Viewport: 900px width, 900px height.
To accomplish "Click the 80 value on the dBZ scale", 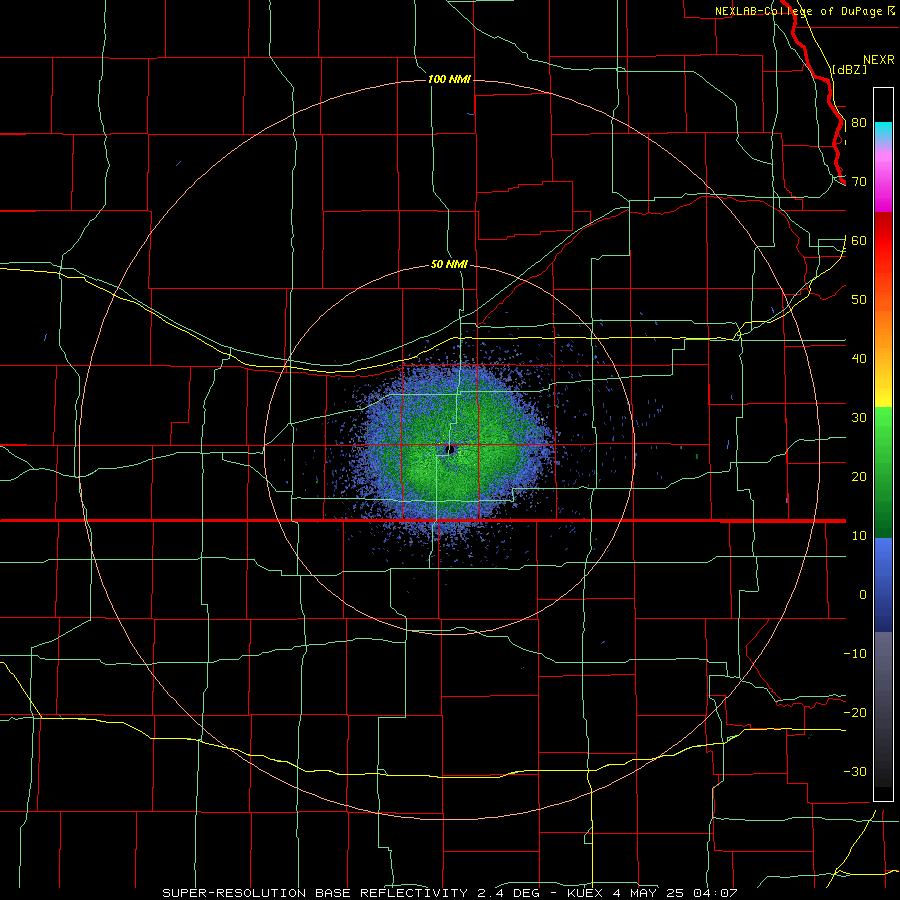I will 859,123.
